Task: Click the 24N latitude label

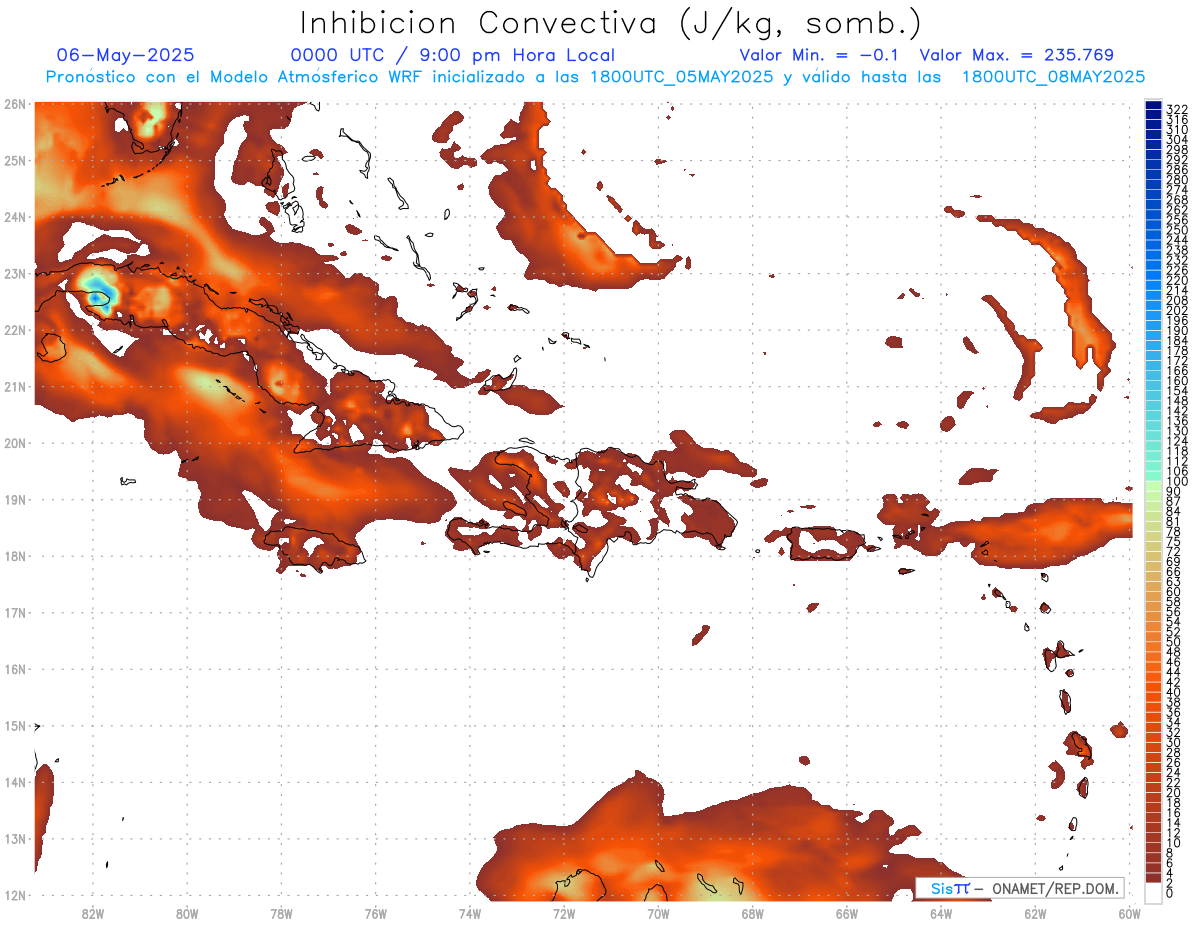Action: pyautogui.click(x=14, y=217)
